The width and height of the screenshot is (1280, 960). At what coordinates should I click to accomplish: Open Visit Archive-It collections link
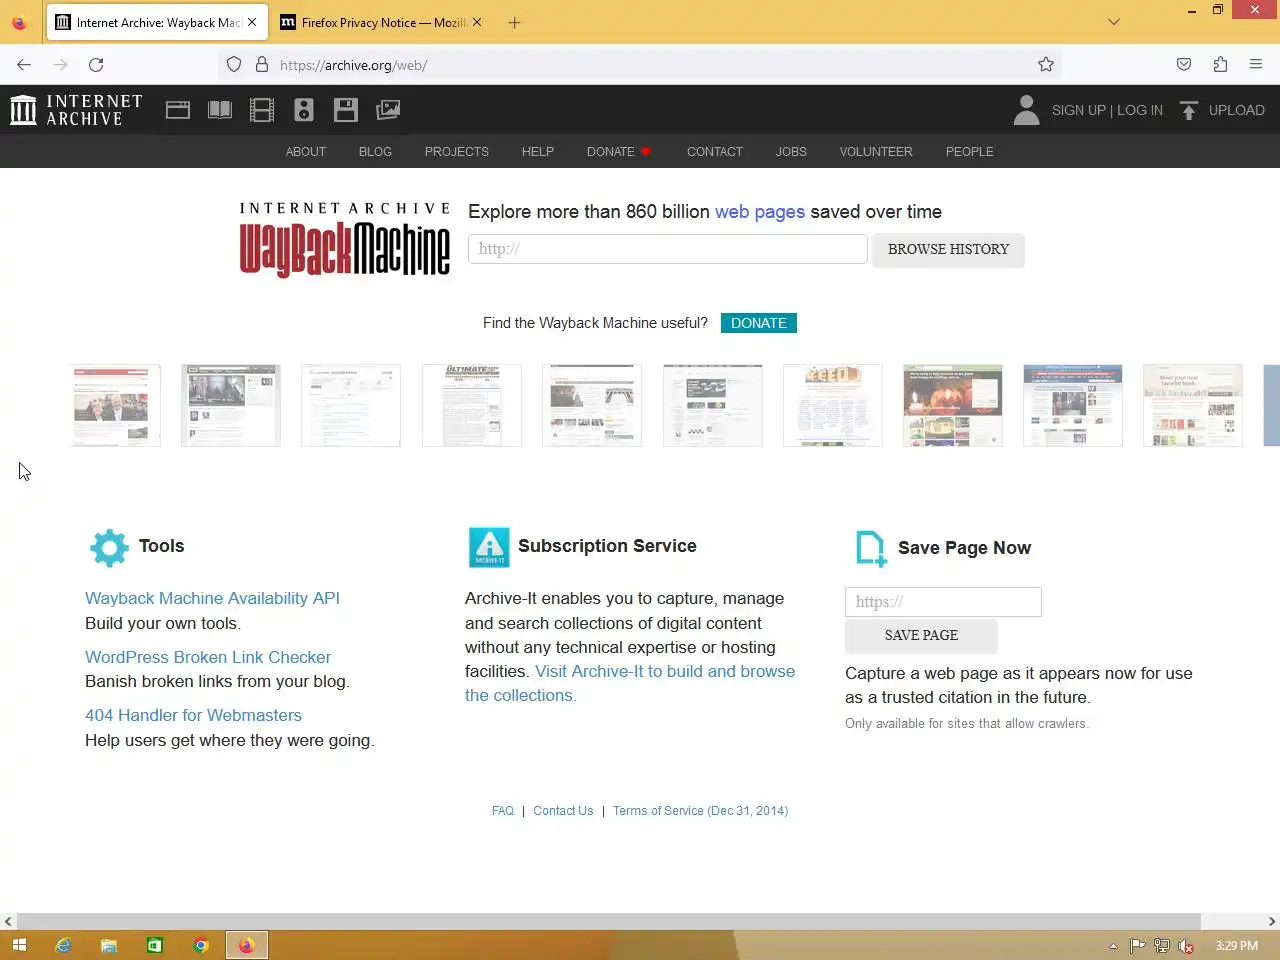[630, 683]
